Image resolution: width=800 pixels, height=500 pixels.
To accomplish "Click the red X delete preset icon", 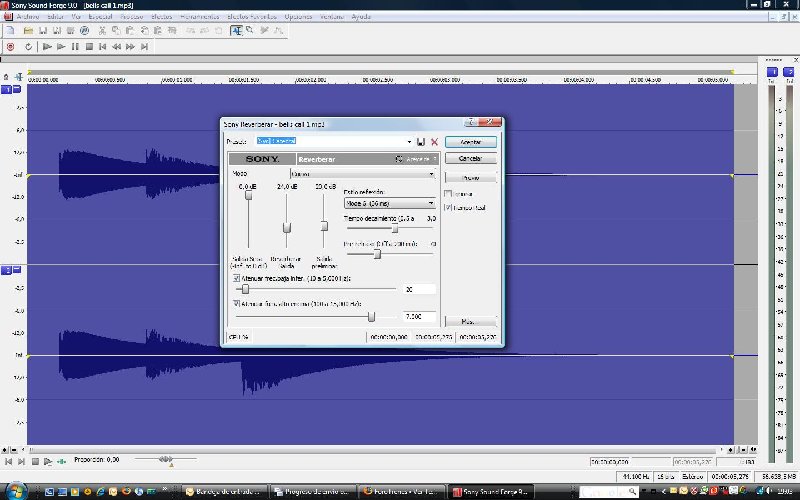I will point(435,142).
